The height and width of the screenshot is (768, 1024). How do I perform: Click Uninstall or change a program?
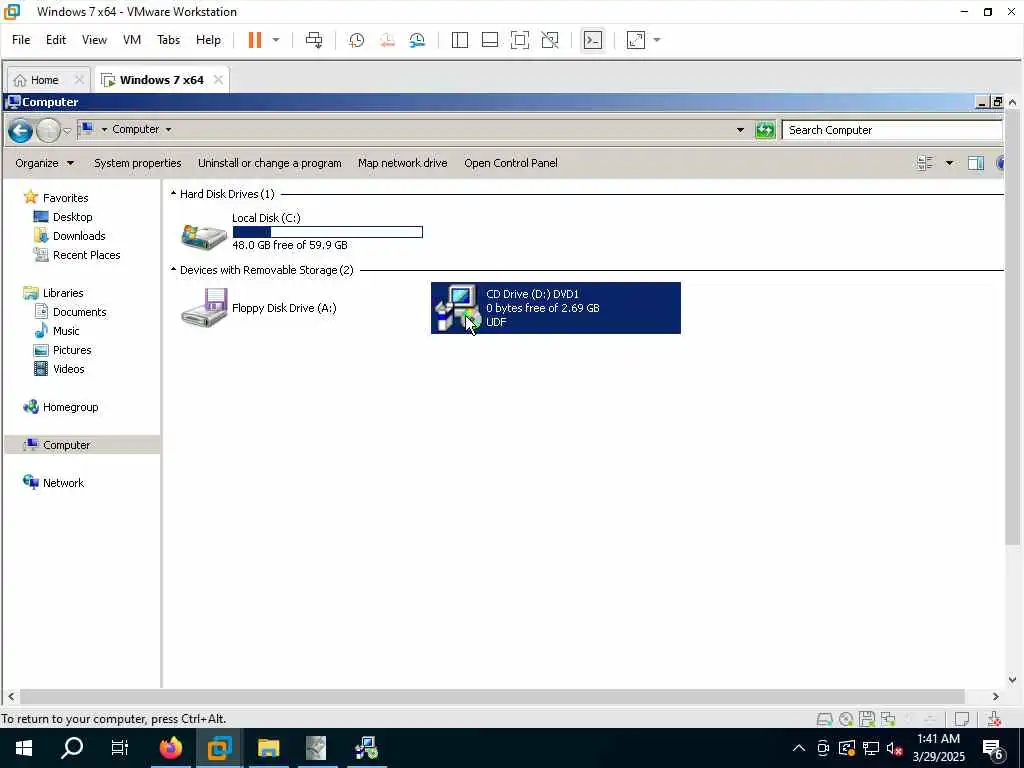(x=270, y=163)
